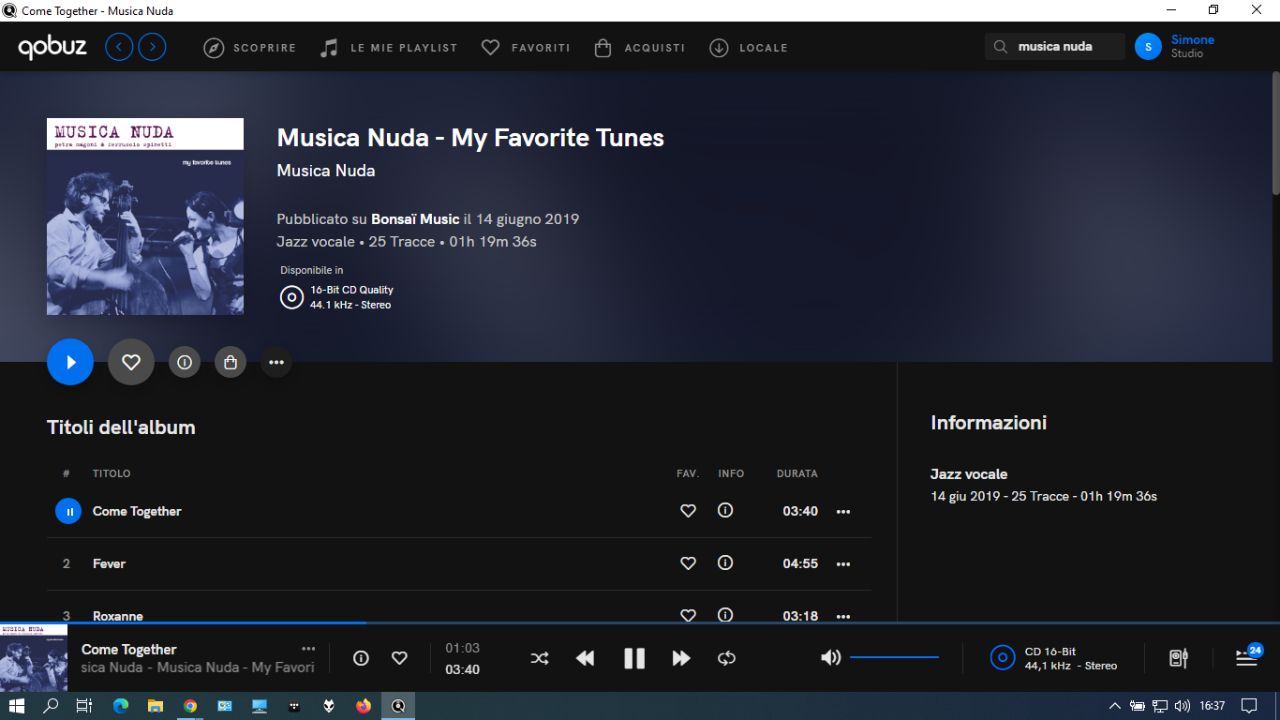
Task: Open the more options menu in the player bar
Action: [308, 649]
